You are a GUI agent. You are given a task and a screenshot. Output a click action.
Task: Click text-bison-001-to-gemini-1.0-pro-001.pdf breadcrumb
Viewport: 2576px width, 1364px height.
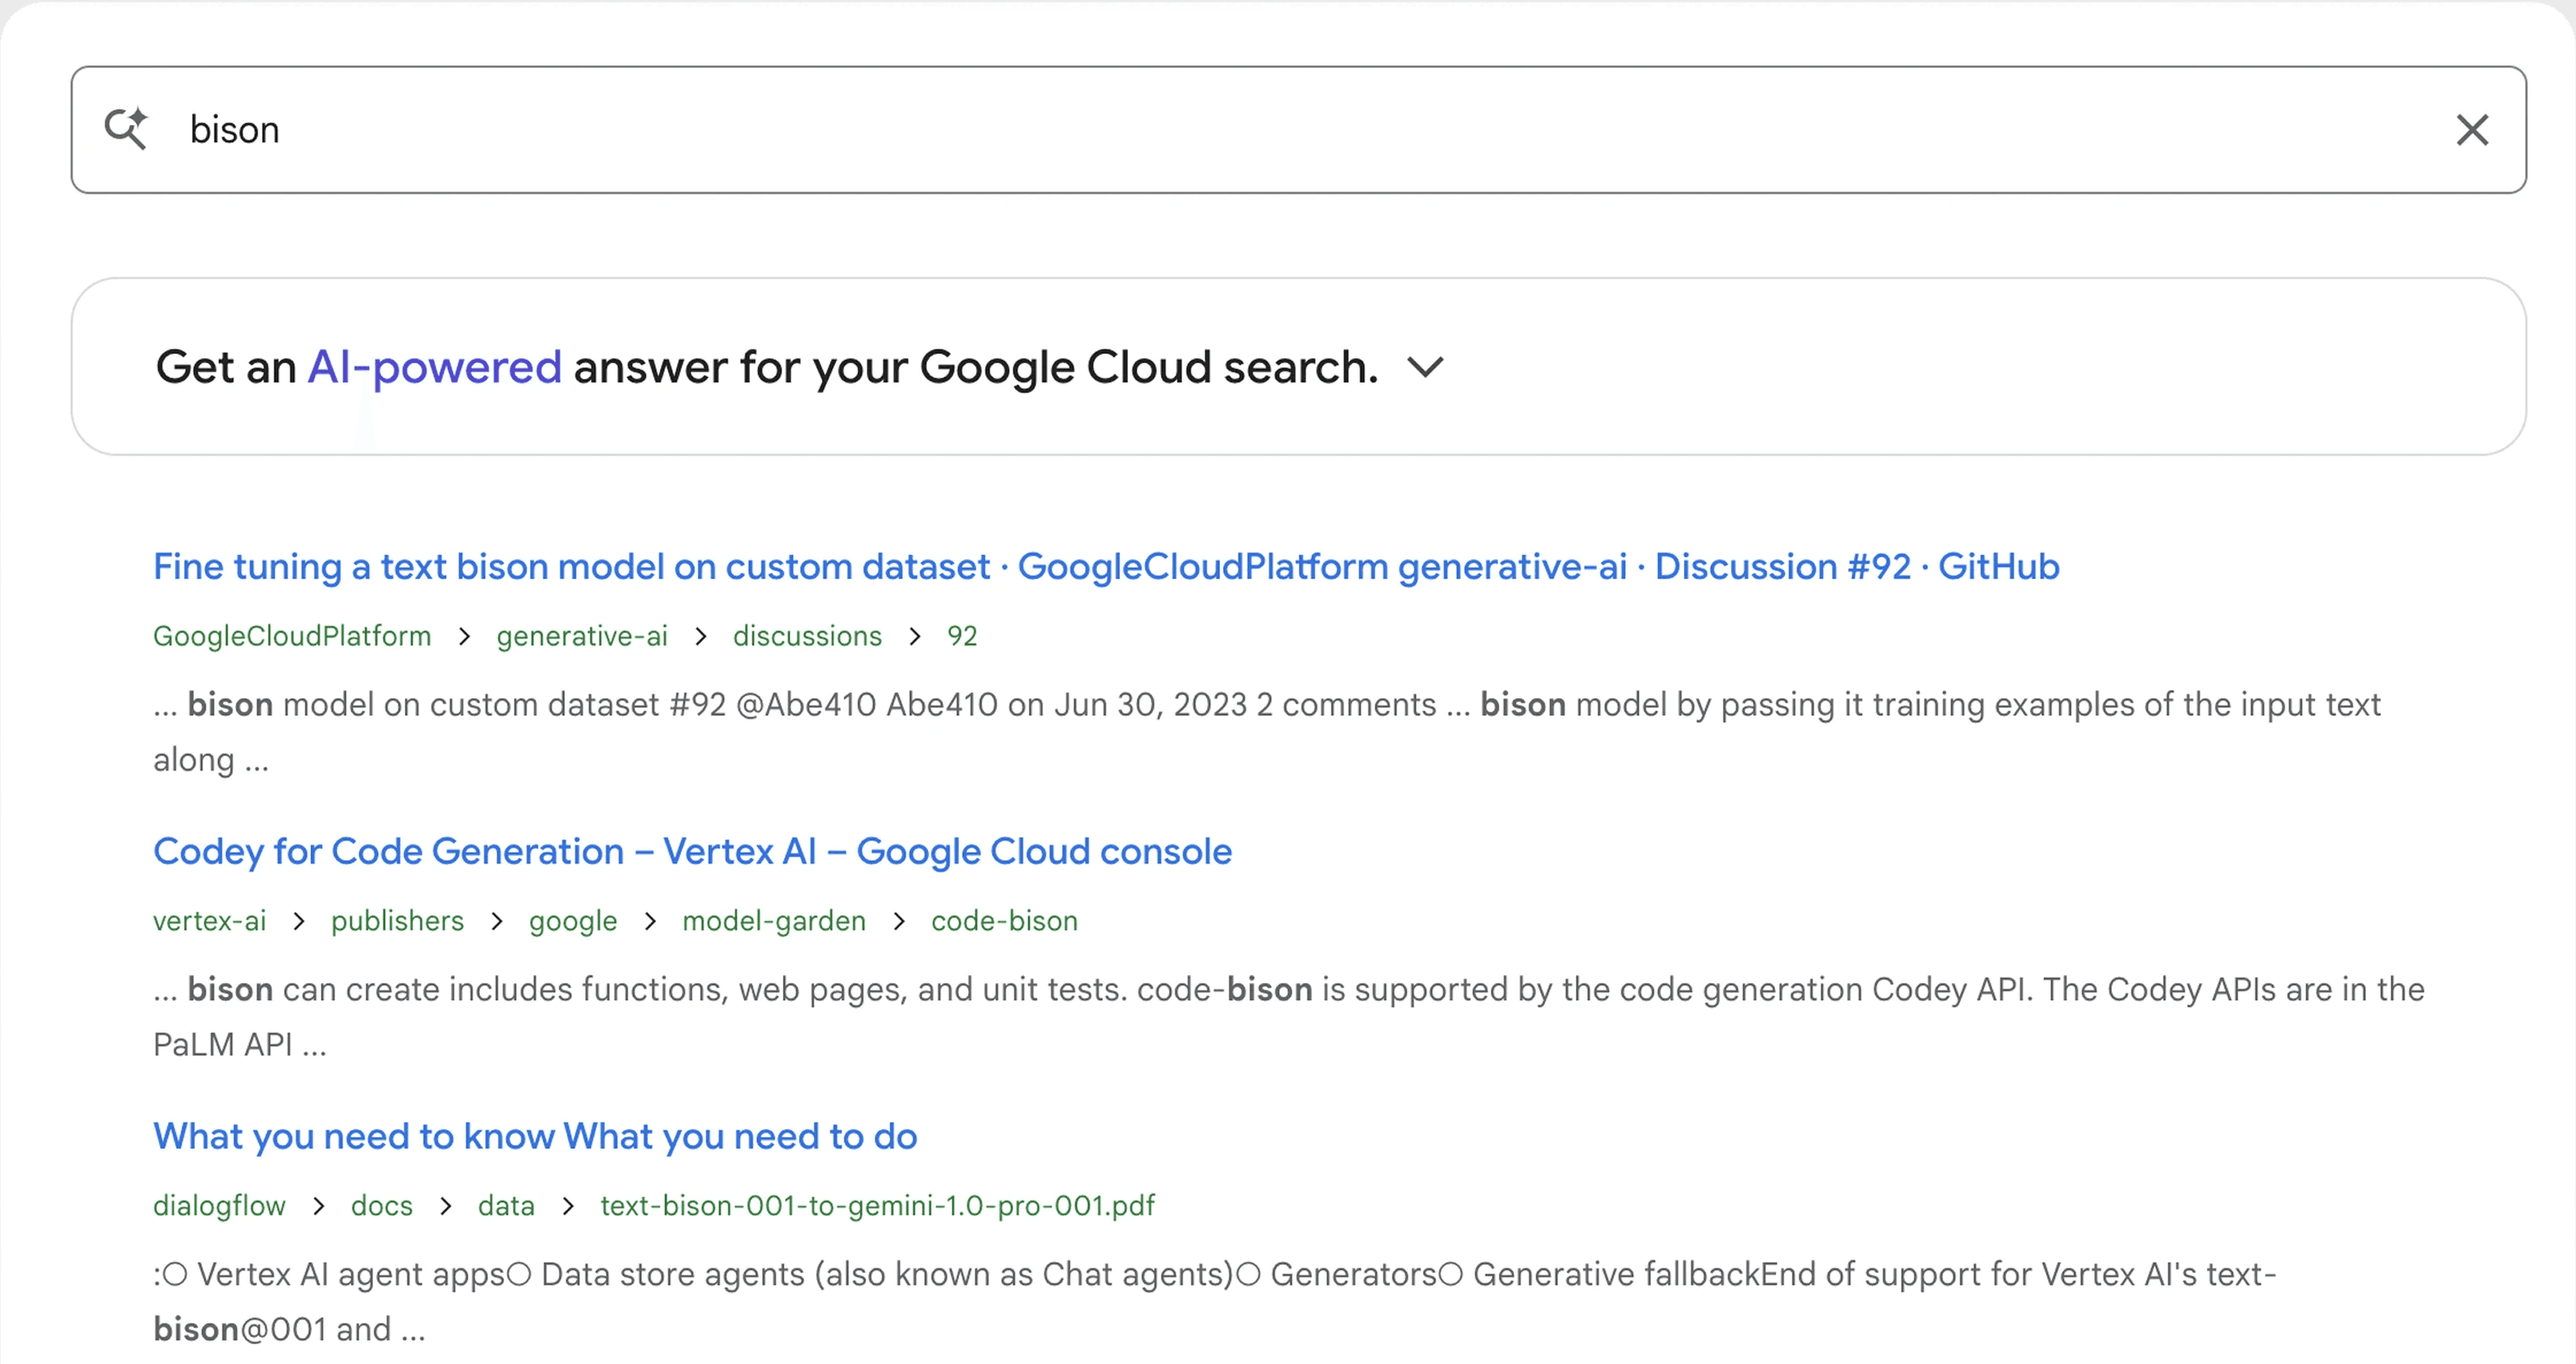coord(877,1205)
